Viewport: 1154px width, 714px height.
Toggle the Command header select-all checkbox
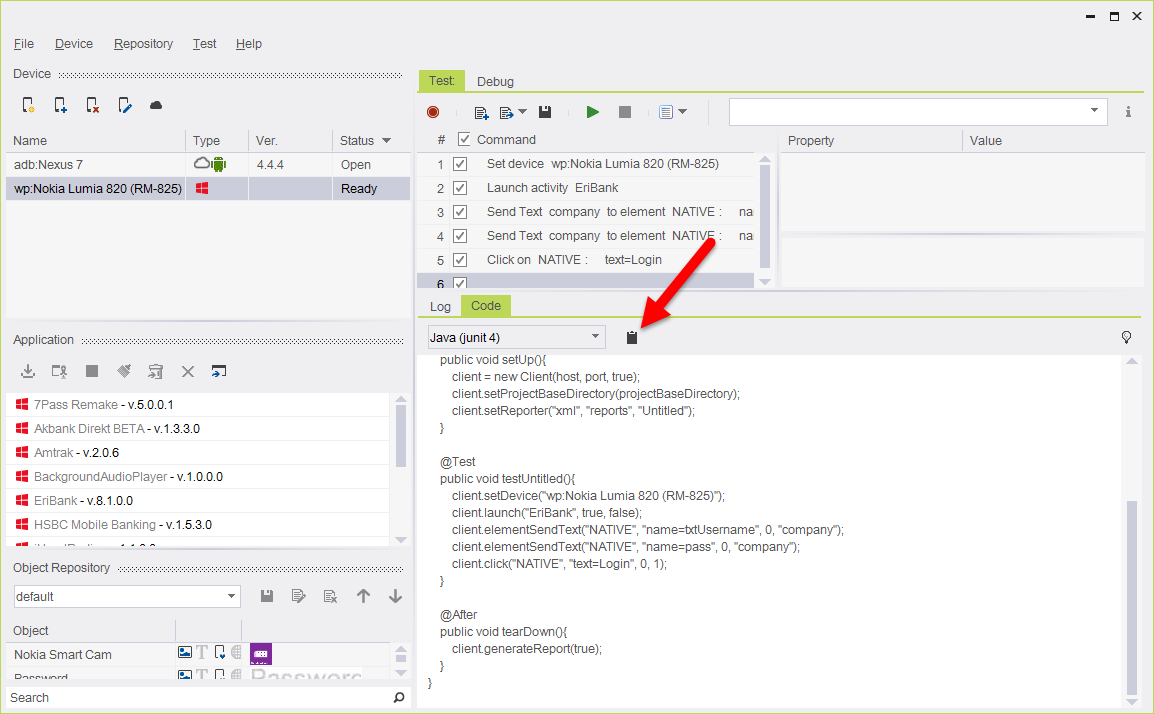[x=464, y=140]
